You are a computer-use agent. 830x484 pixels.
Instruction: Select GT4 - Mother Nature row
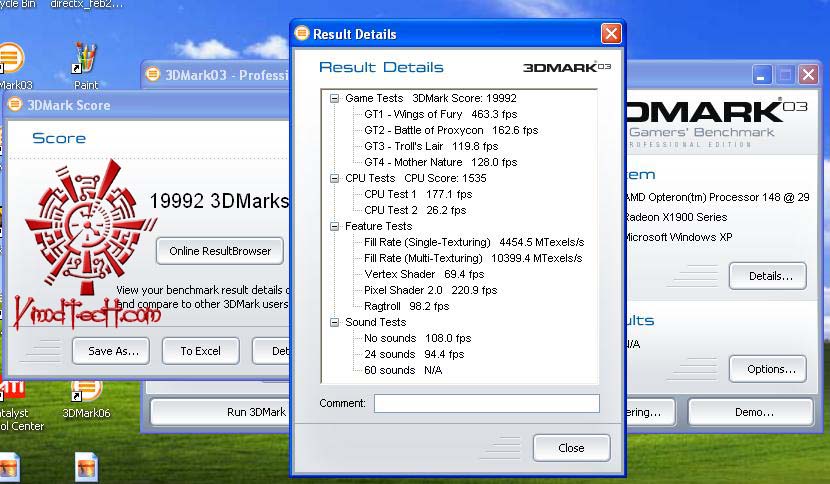(x=440, y=162)
